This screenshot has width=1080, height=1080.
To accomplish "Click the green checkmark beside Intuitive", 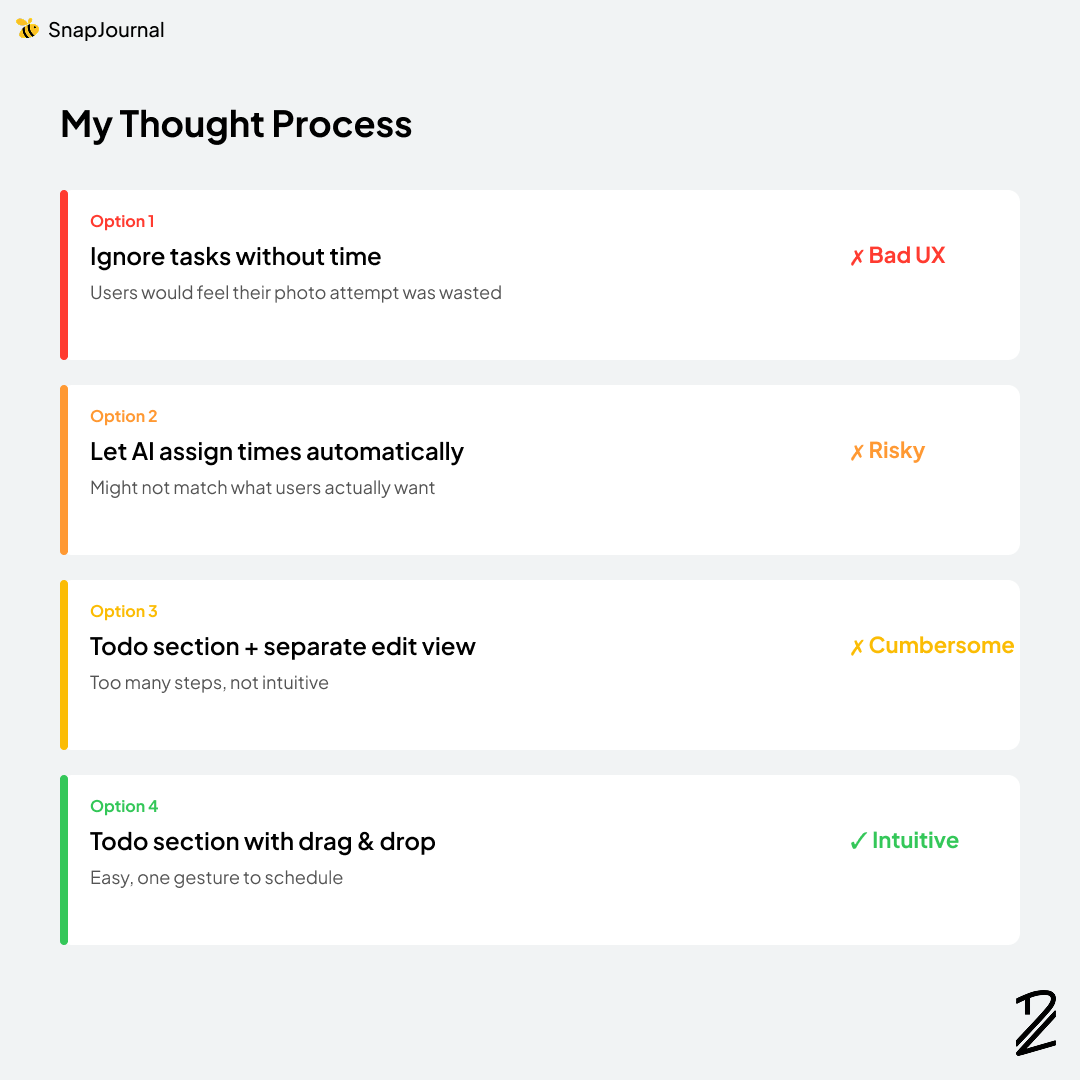I will (x=857, y=841).
